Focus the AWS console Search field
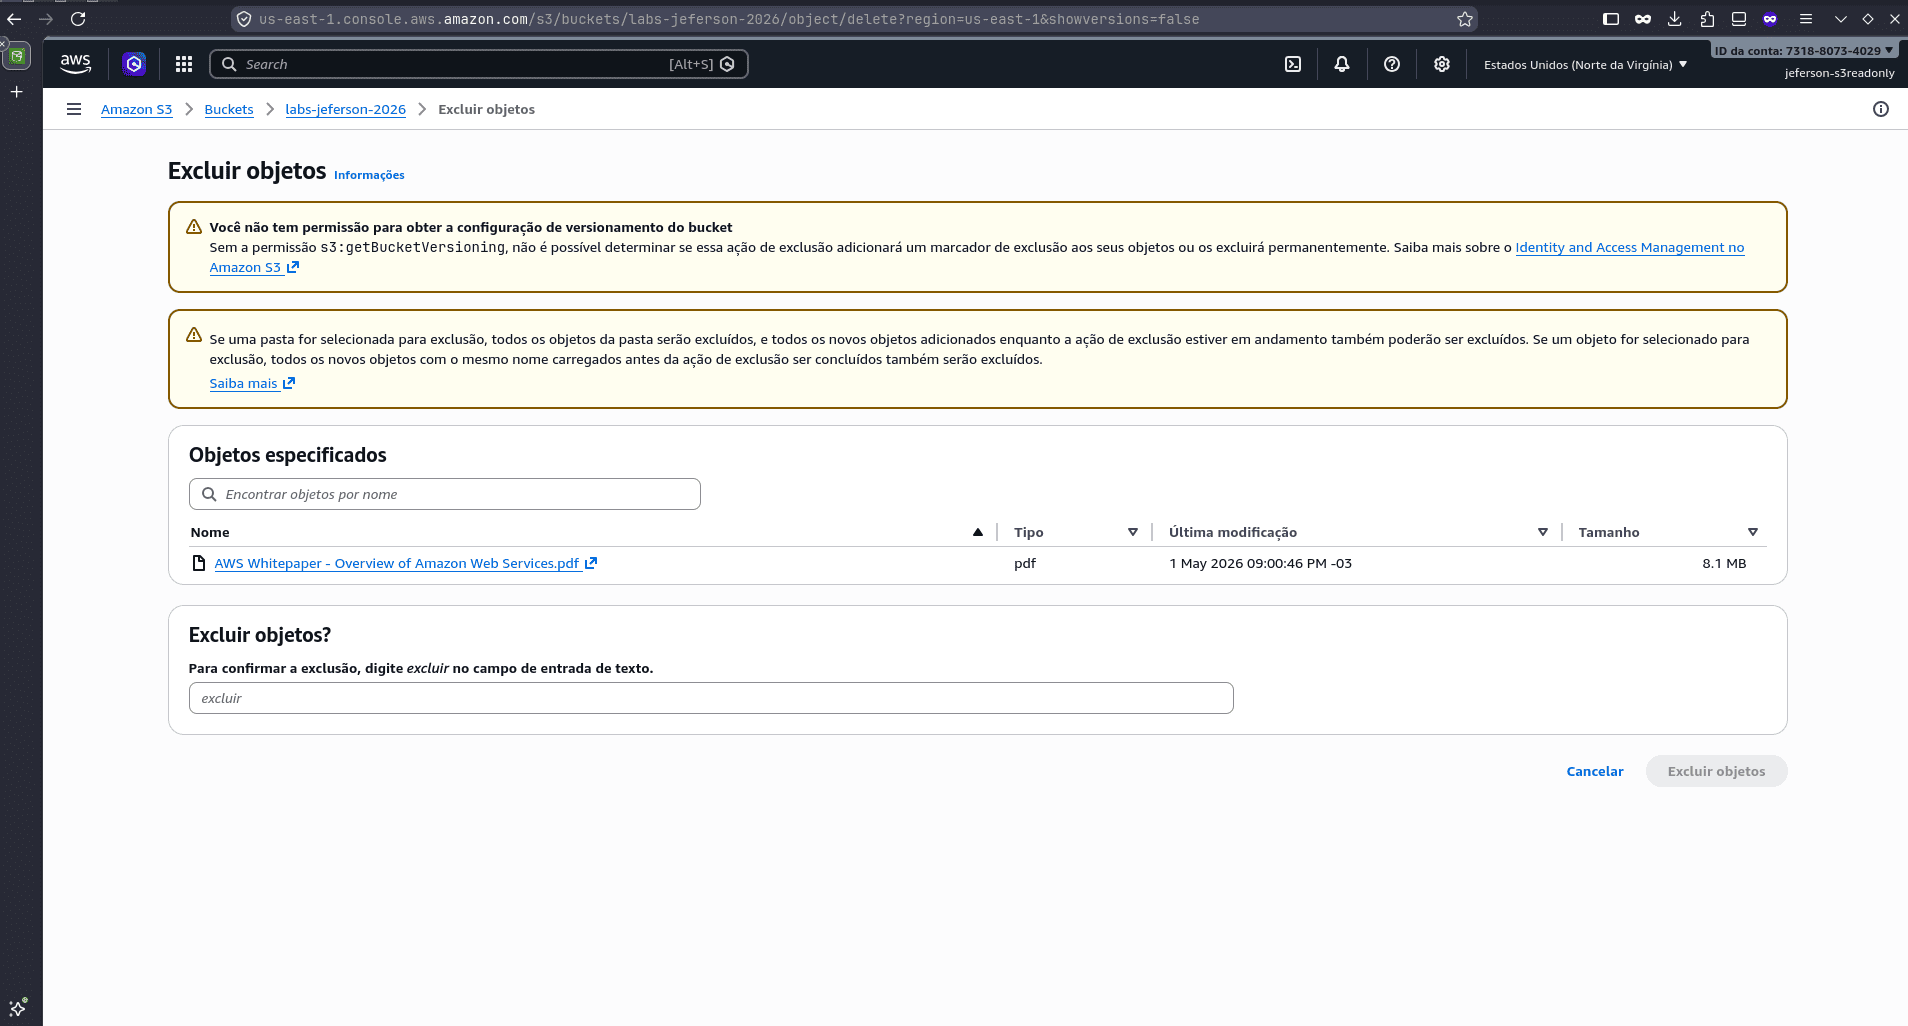The image size is (1908, 1026). tap(479, 64)
